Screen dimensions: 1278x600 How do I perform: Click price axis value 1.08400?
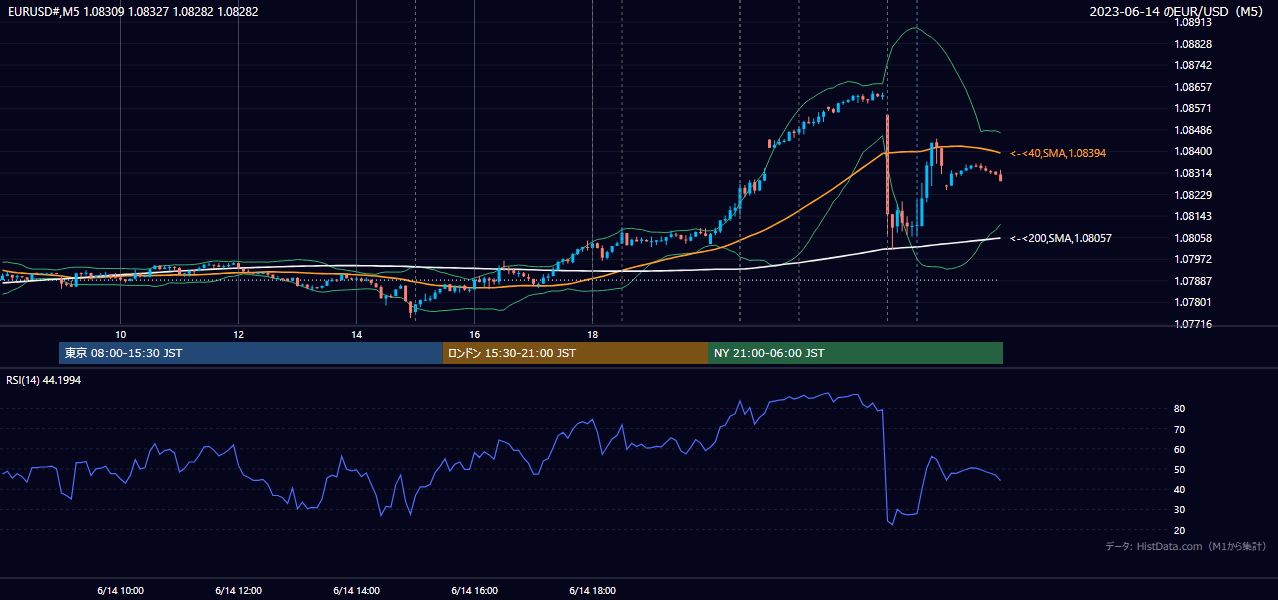click(x=1194, y=151)
